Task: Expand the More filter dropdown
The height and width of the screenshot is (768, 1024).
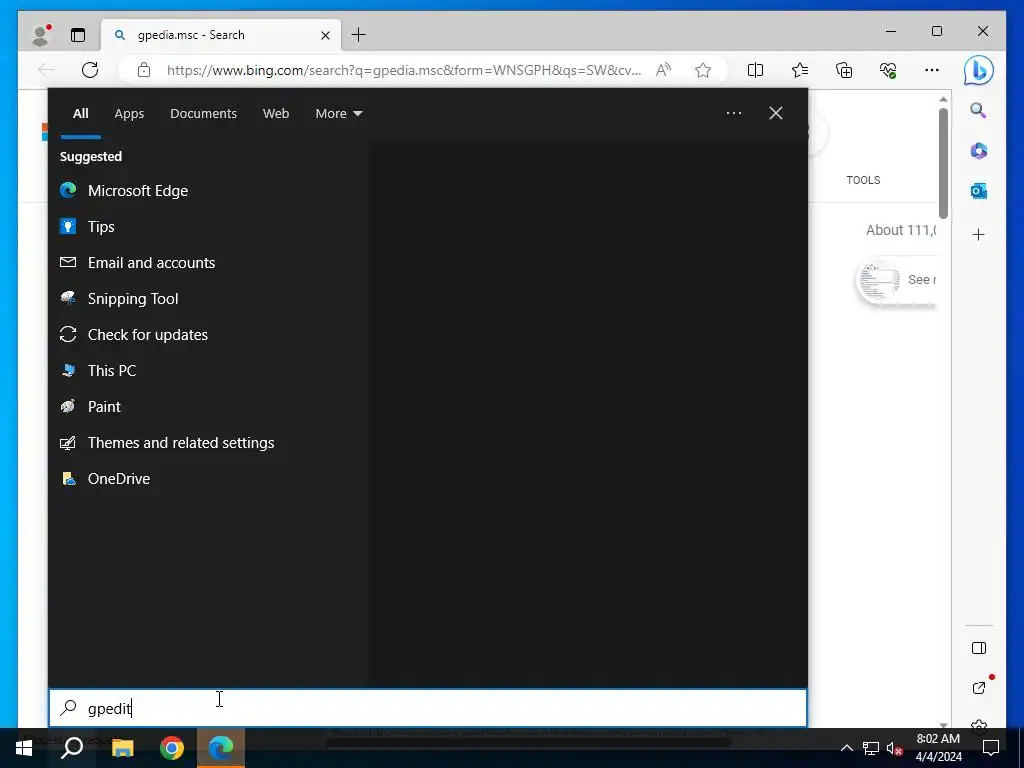Action: pos(338,114)
